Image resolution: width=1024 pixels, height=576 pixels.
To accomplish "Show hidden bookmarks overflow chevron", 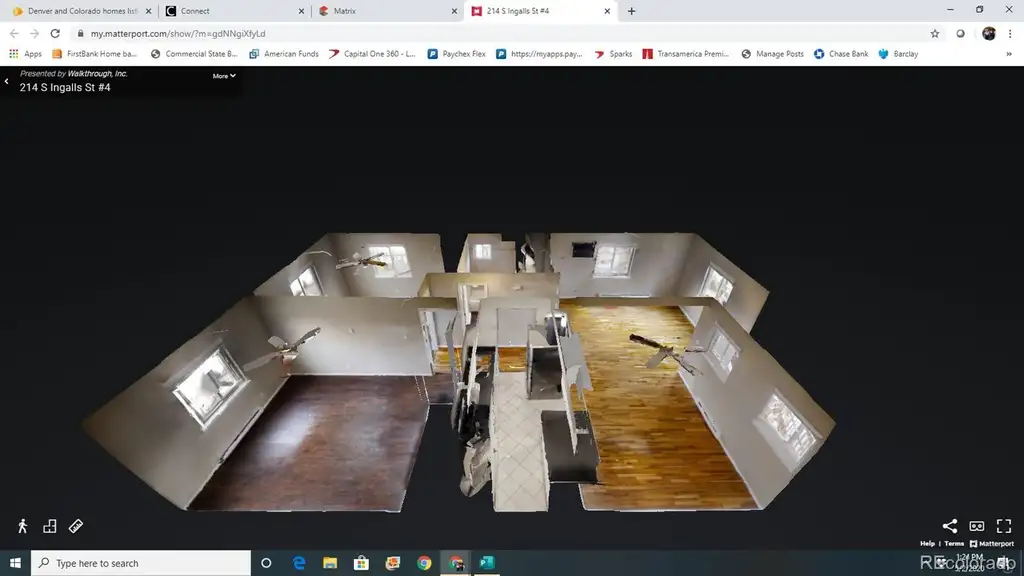I will pos(1009,54).
